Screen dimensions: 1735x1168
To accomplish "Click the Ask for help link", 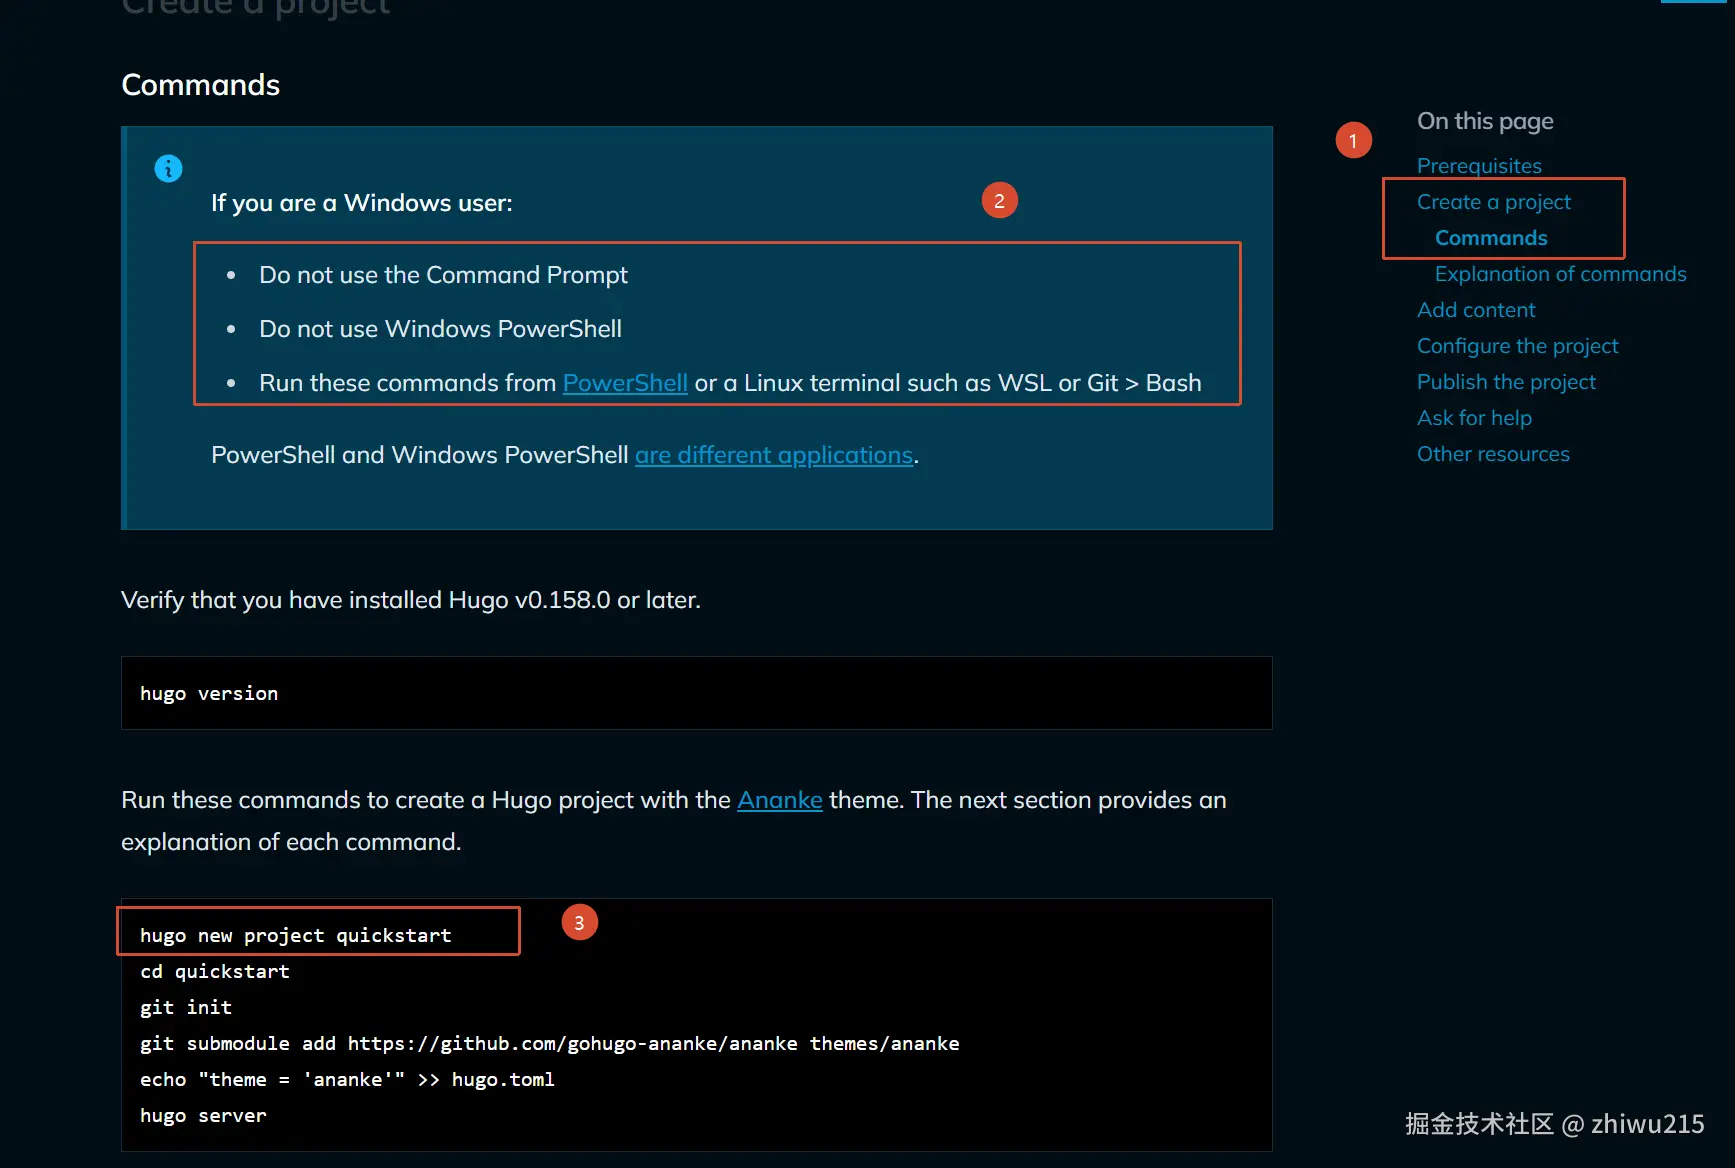I will click(1474, 418).
